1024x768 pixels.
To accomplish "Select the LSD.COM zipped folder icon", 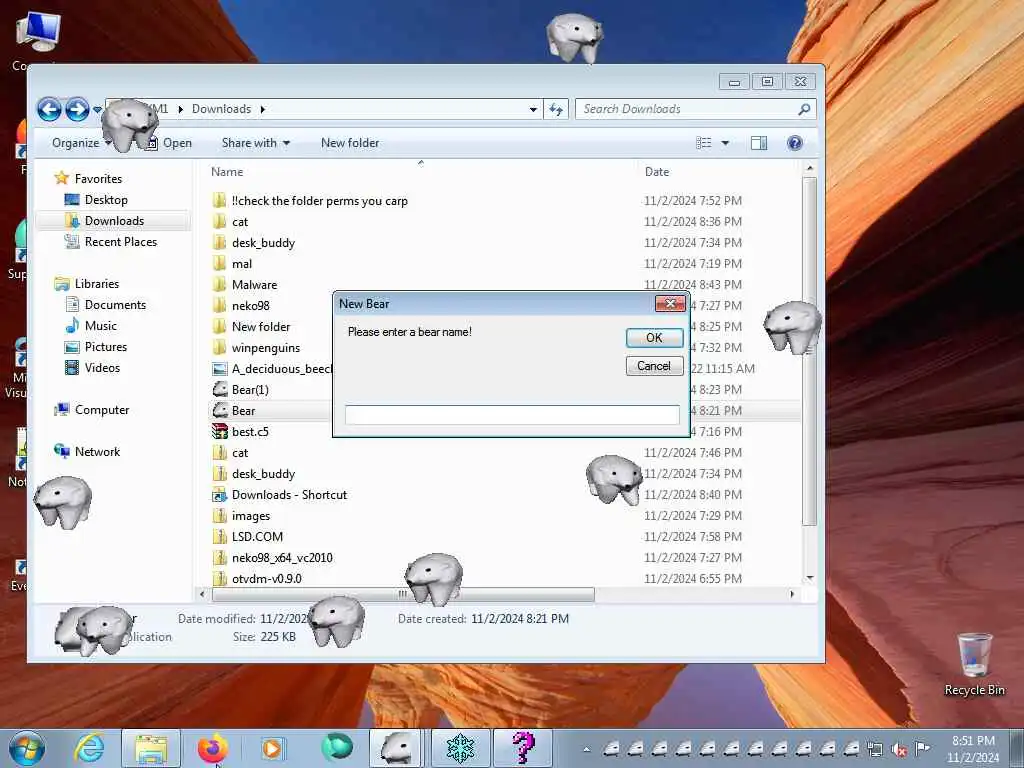I will tap(220, 537).
